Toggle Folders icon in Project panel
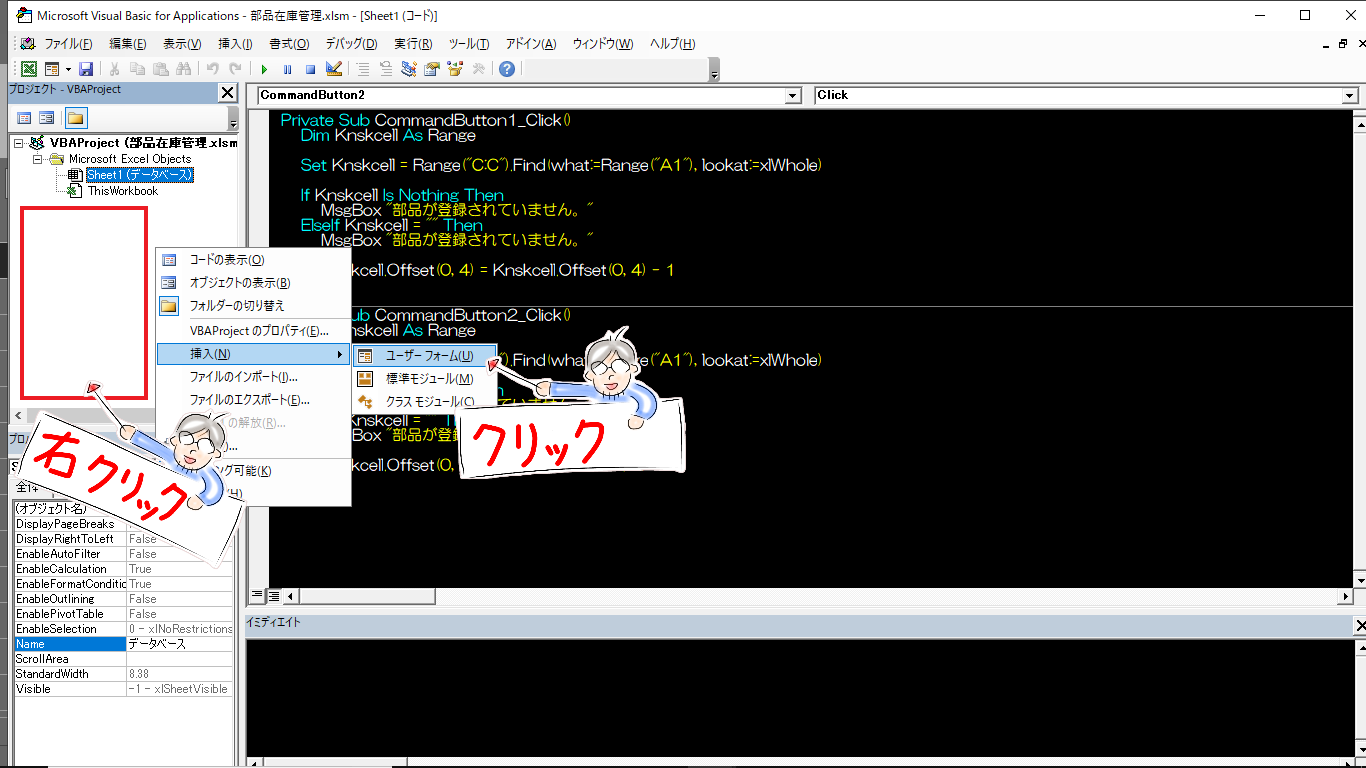 click(75, 118)
